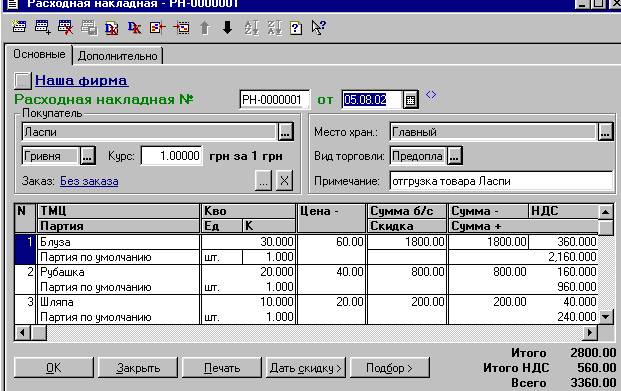The image size is (621, 391).
Task: Clear the order with the X button
Action: click(x=284, y=181)
